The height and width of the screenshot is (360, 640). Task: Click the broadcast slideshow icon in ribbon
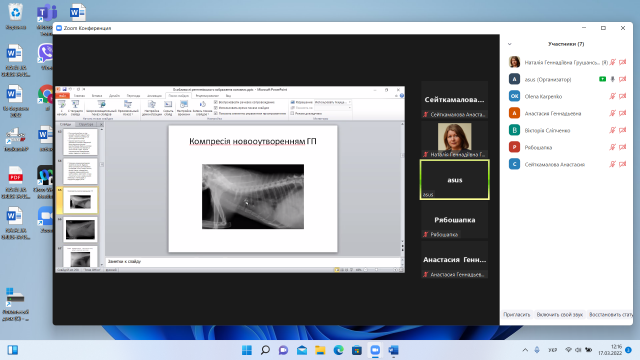pyautogui.click(x=101, y=105)
